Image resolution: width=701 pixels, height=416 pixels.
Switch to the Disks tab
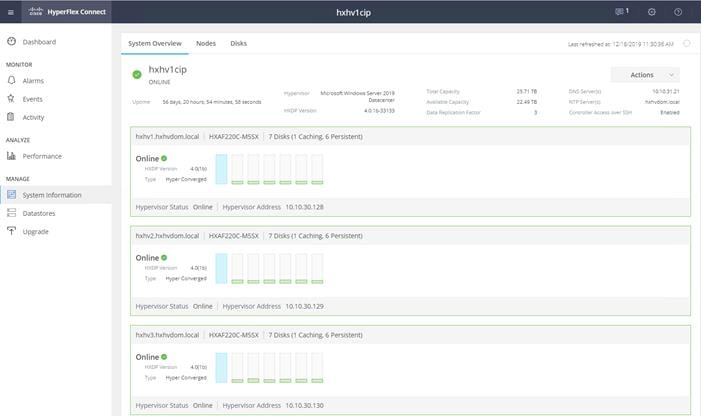(238, 43)
